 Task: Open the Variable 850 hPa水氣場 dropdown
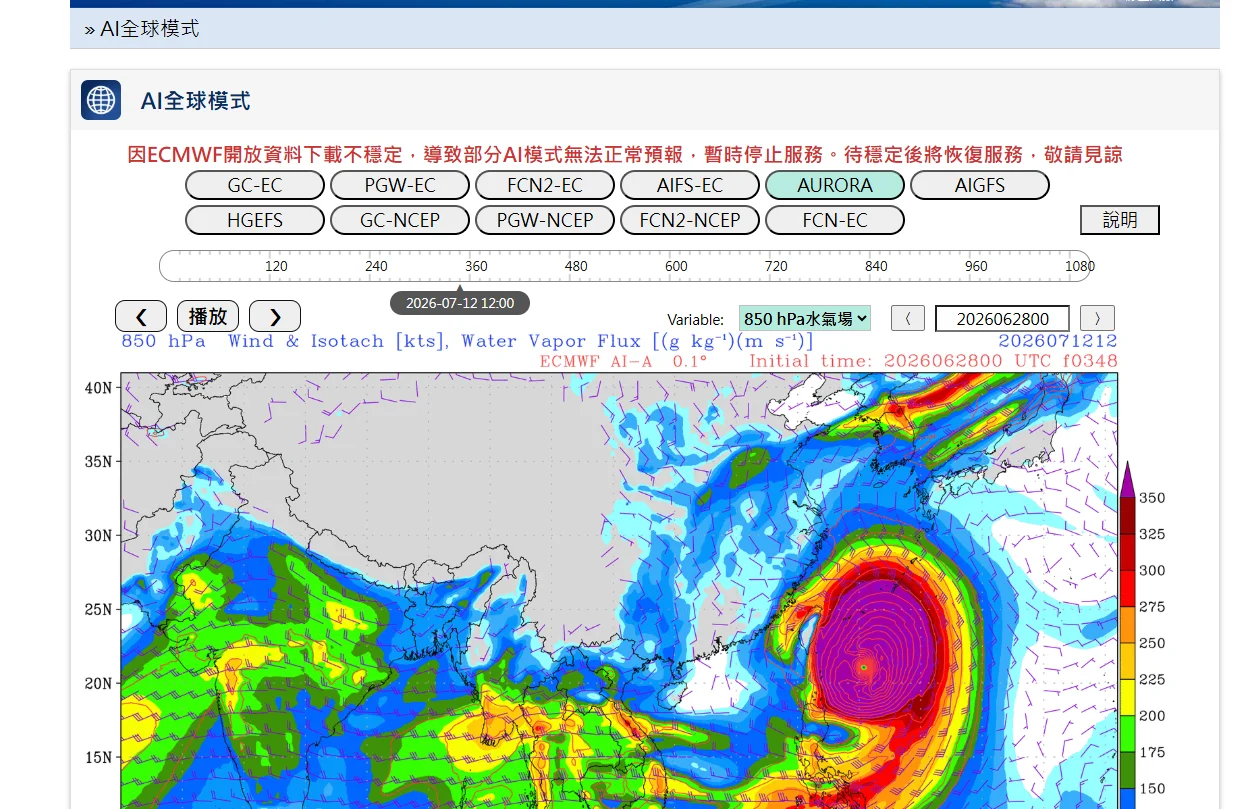point(805,319)
